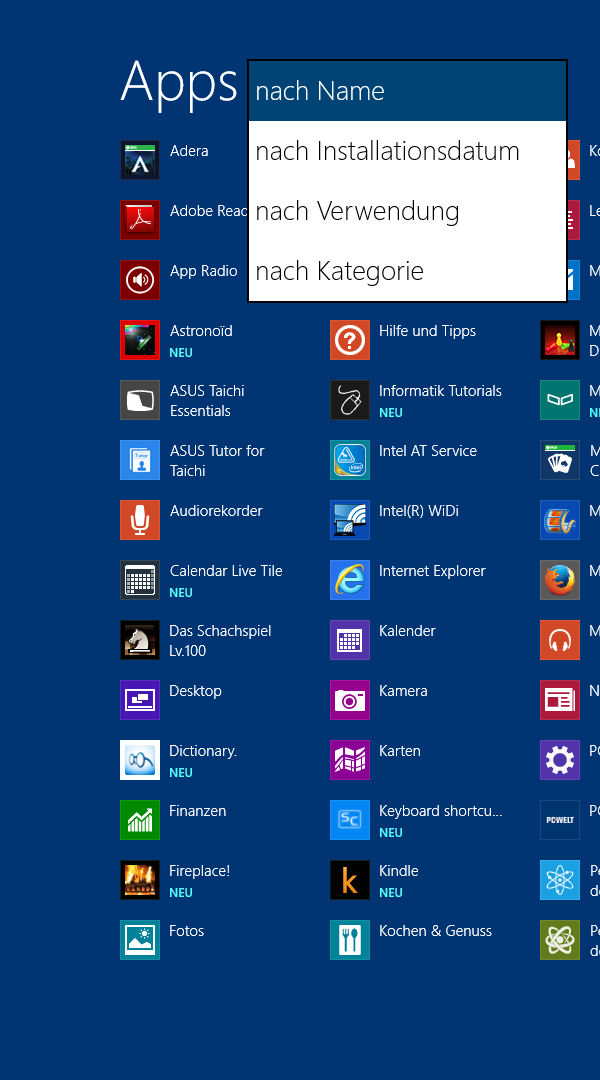The image size is (600, 1080).
Task: Open the Internet Explorer app icon
Action: click(349, 580)
